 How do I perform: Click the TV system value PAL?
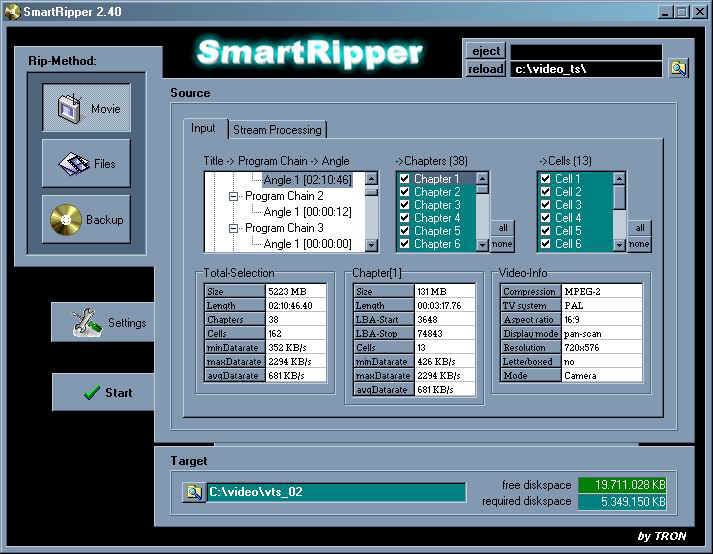pos(602,306)
